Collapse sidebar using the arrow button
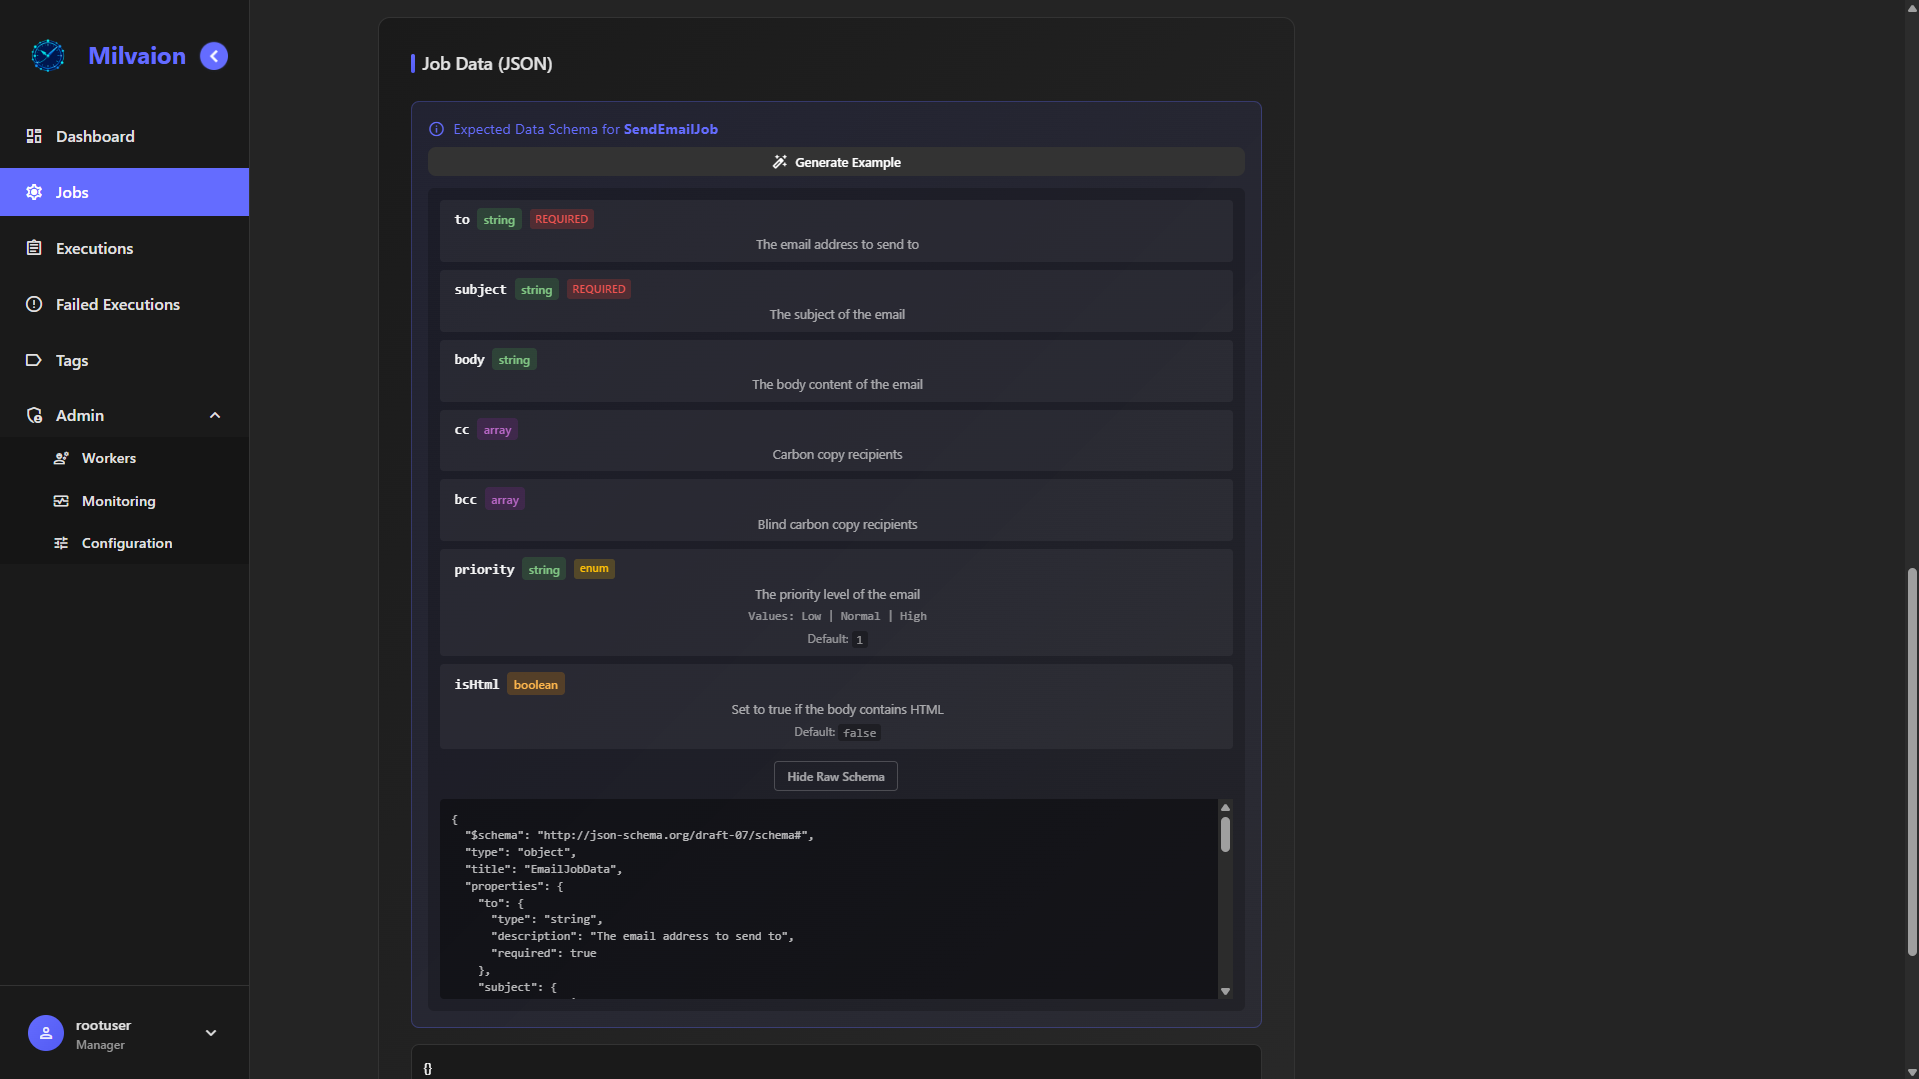 [x=214, y=56]
